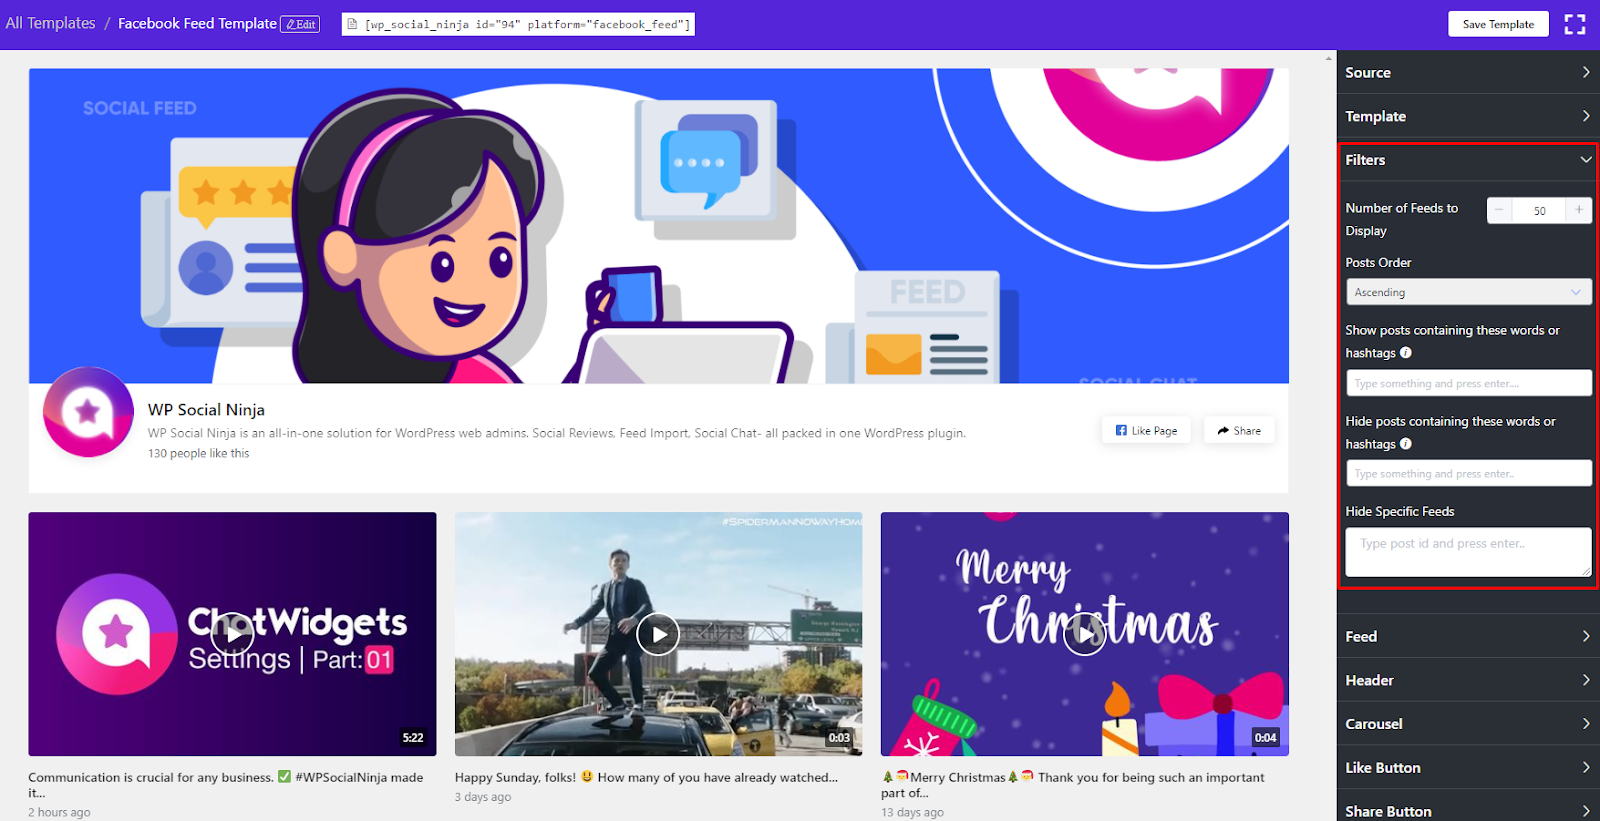
Task: Click the shortcode copy document icon
Action: [352, 24]
